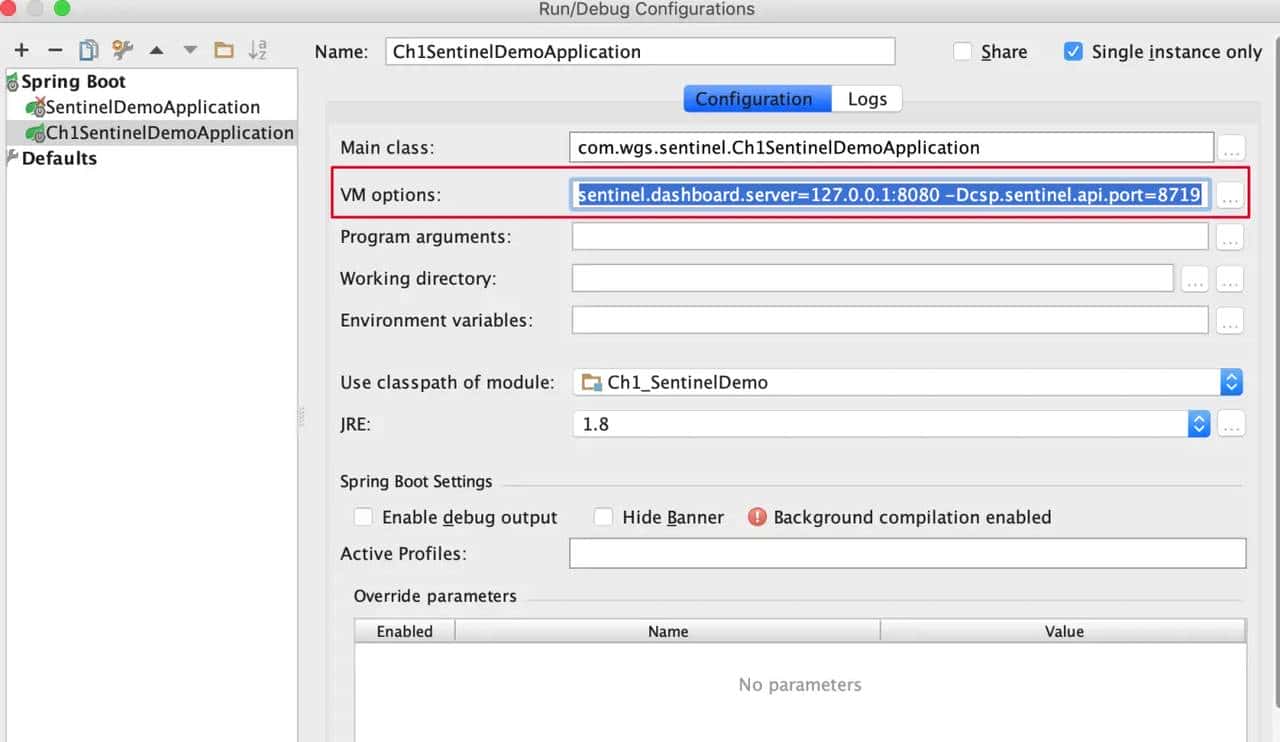
Task: Click the copy configuration icon
Action: (x=89, y=50)
